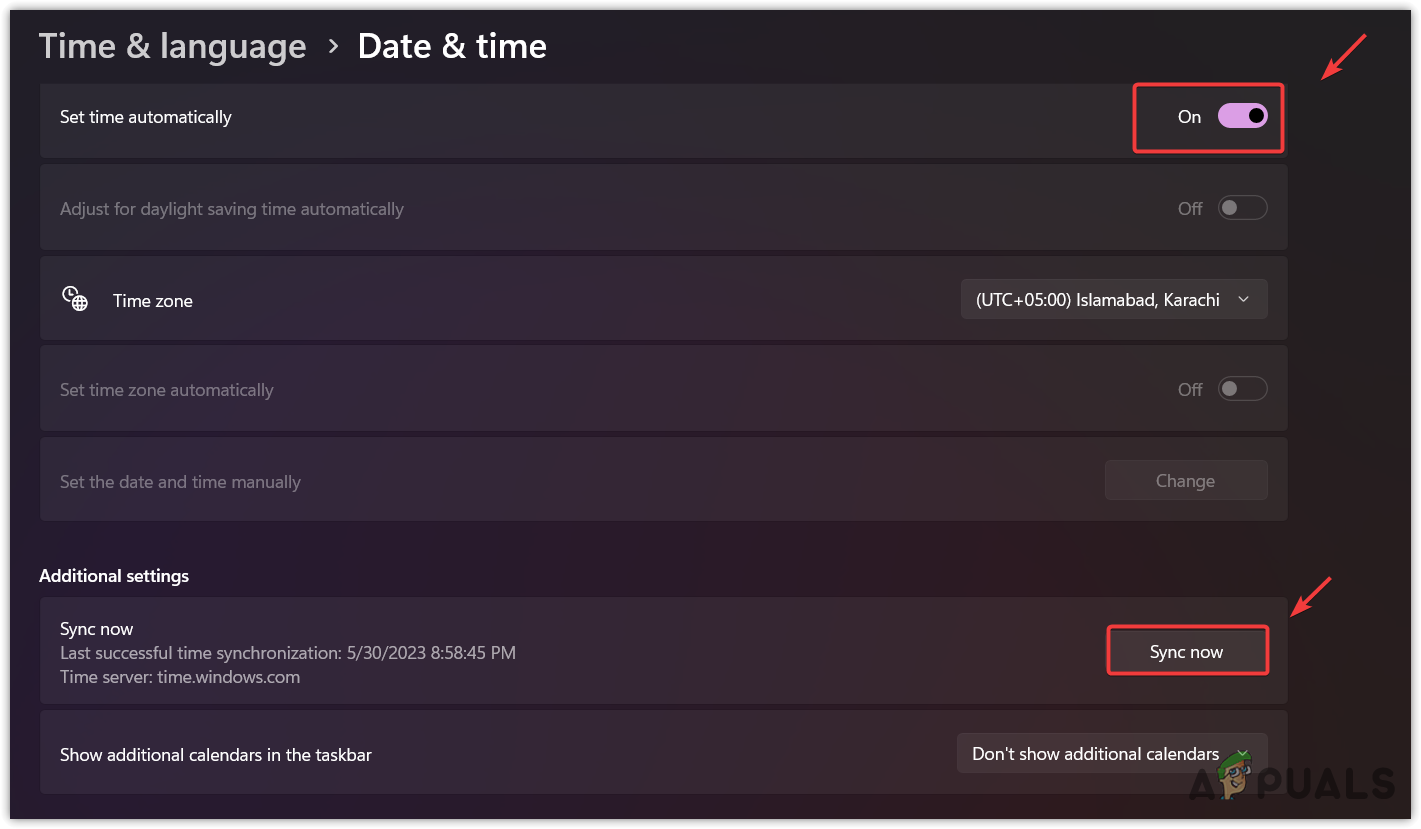Viewport: 1421px width, 829px height.
Task: Click the Time zone clock-globe icon
Action: [x=75, y=299]
